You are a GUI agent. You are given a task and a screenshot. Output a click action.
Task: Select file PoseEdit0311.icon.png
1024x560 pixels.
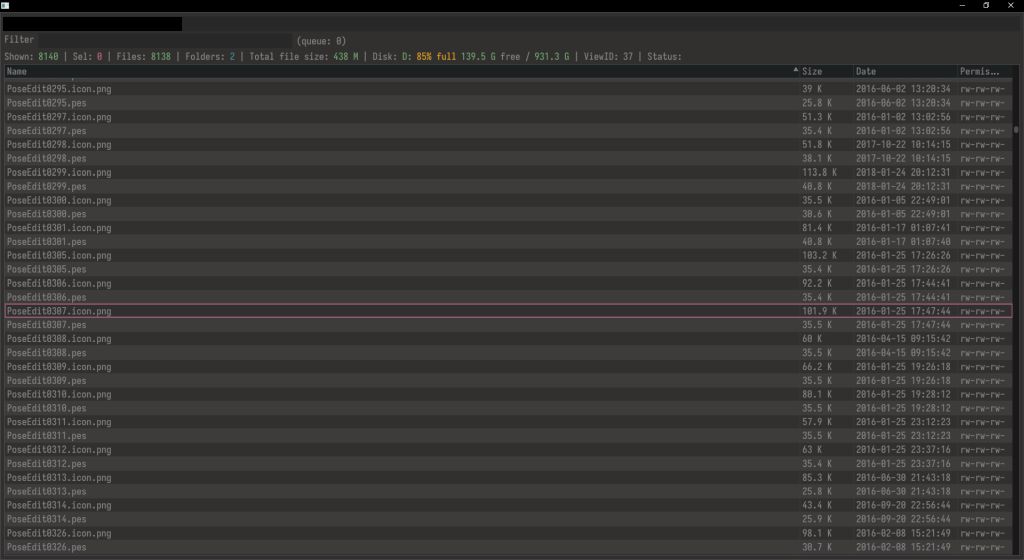tap(508, 422)
